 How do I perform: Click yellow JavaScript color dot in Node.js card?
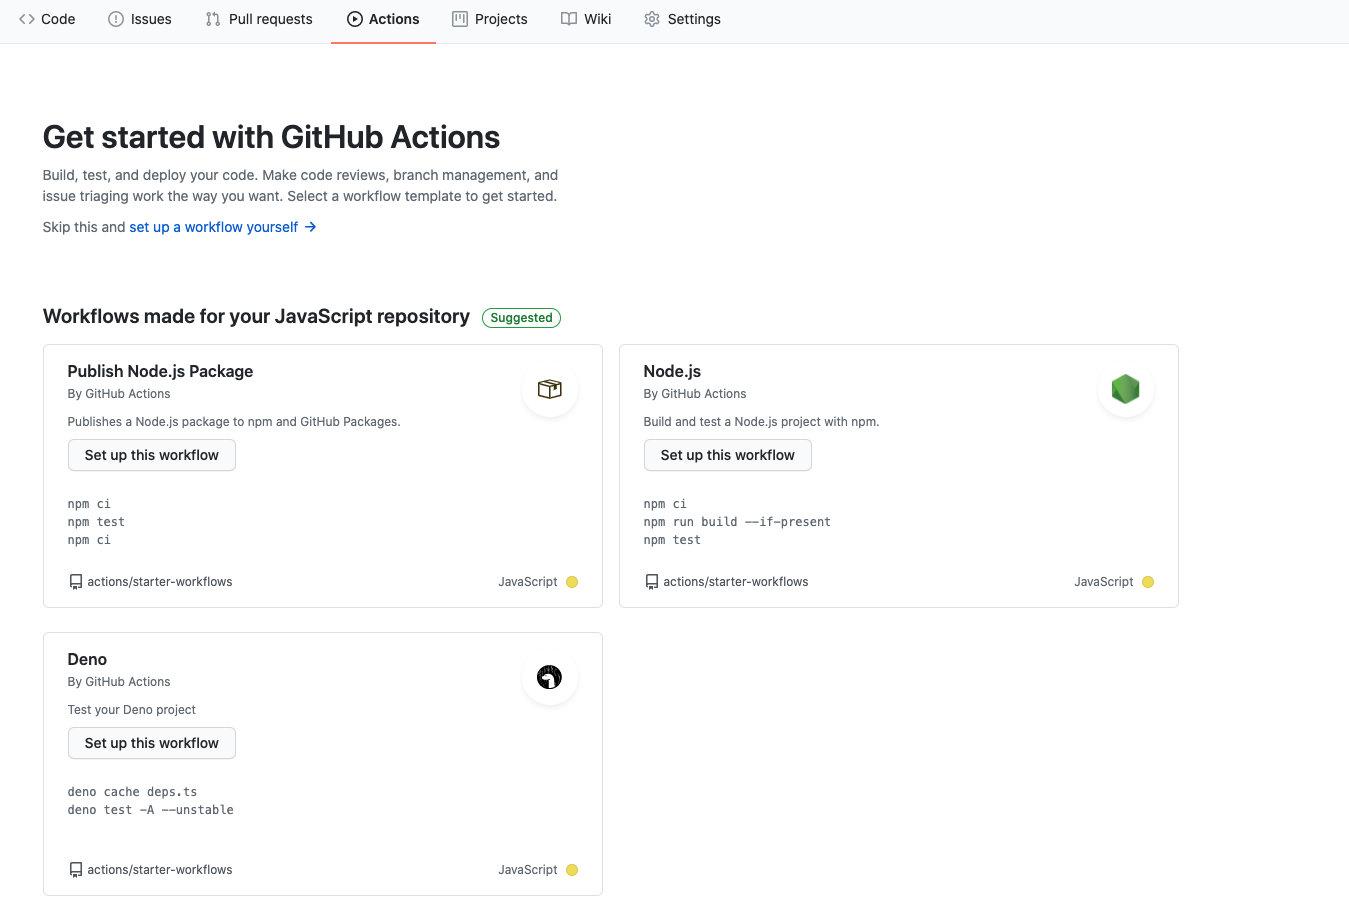1148,582
